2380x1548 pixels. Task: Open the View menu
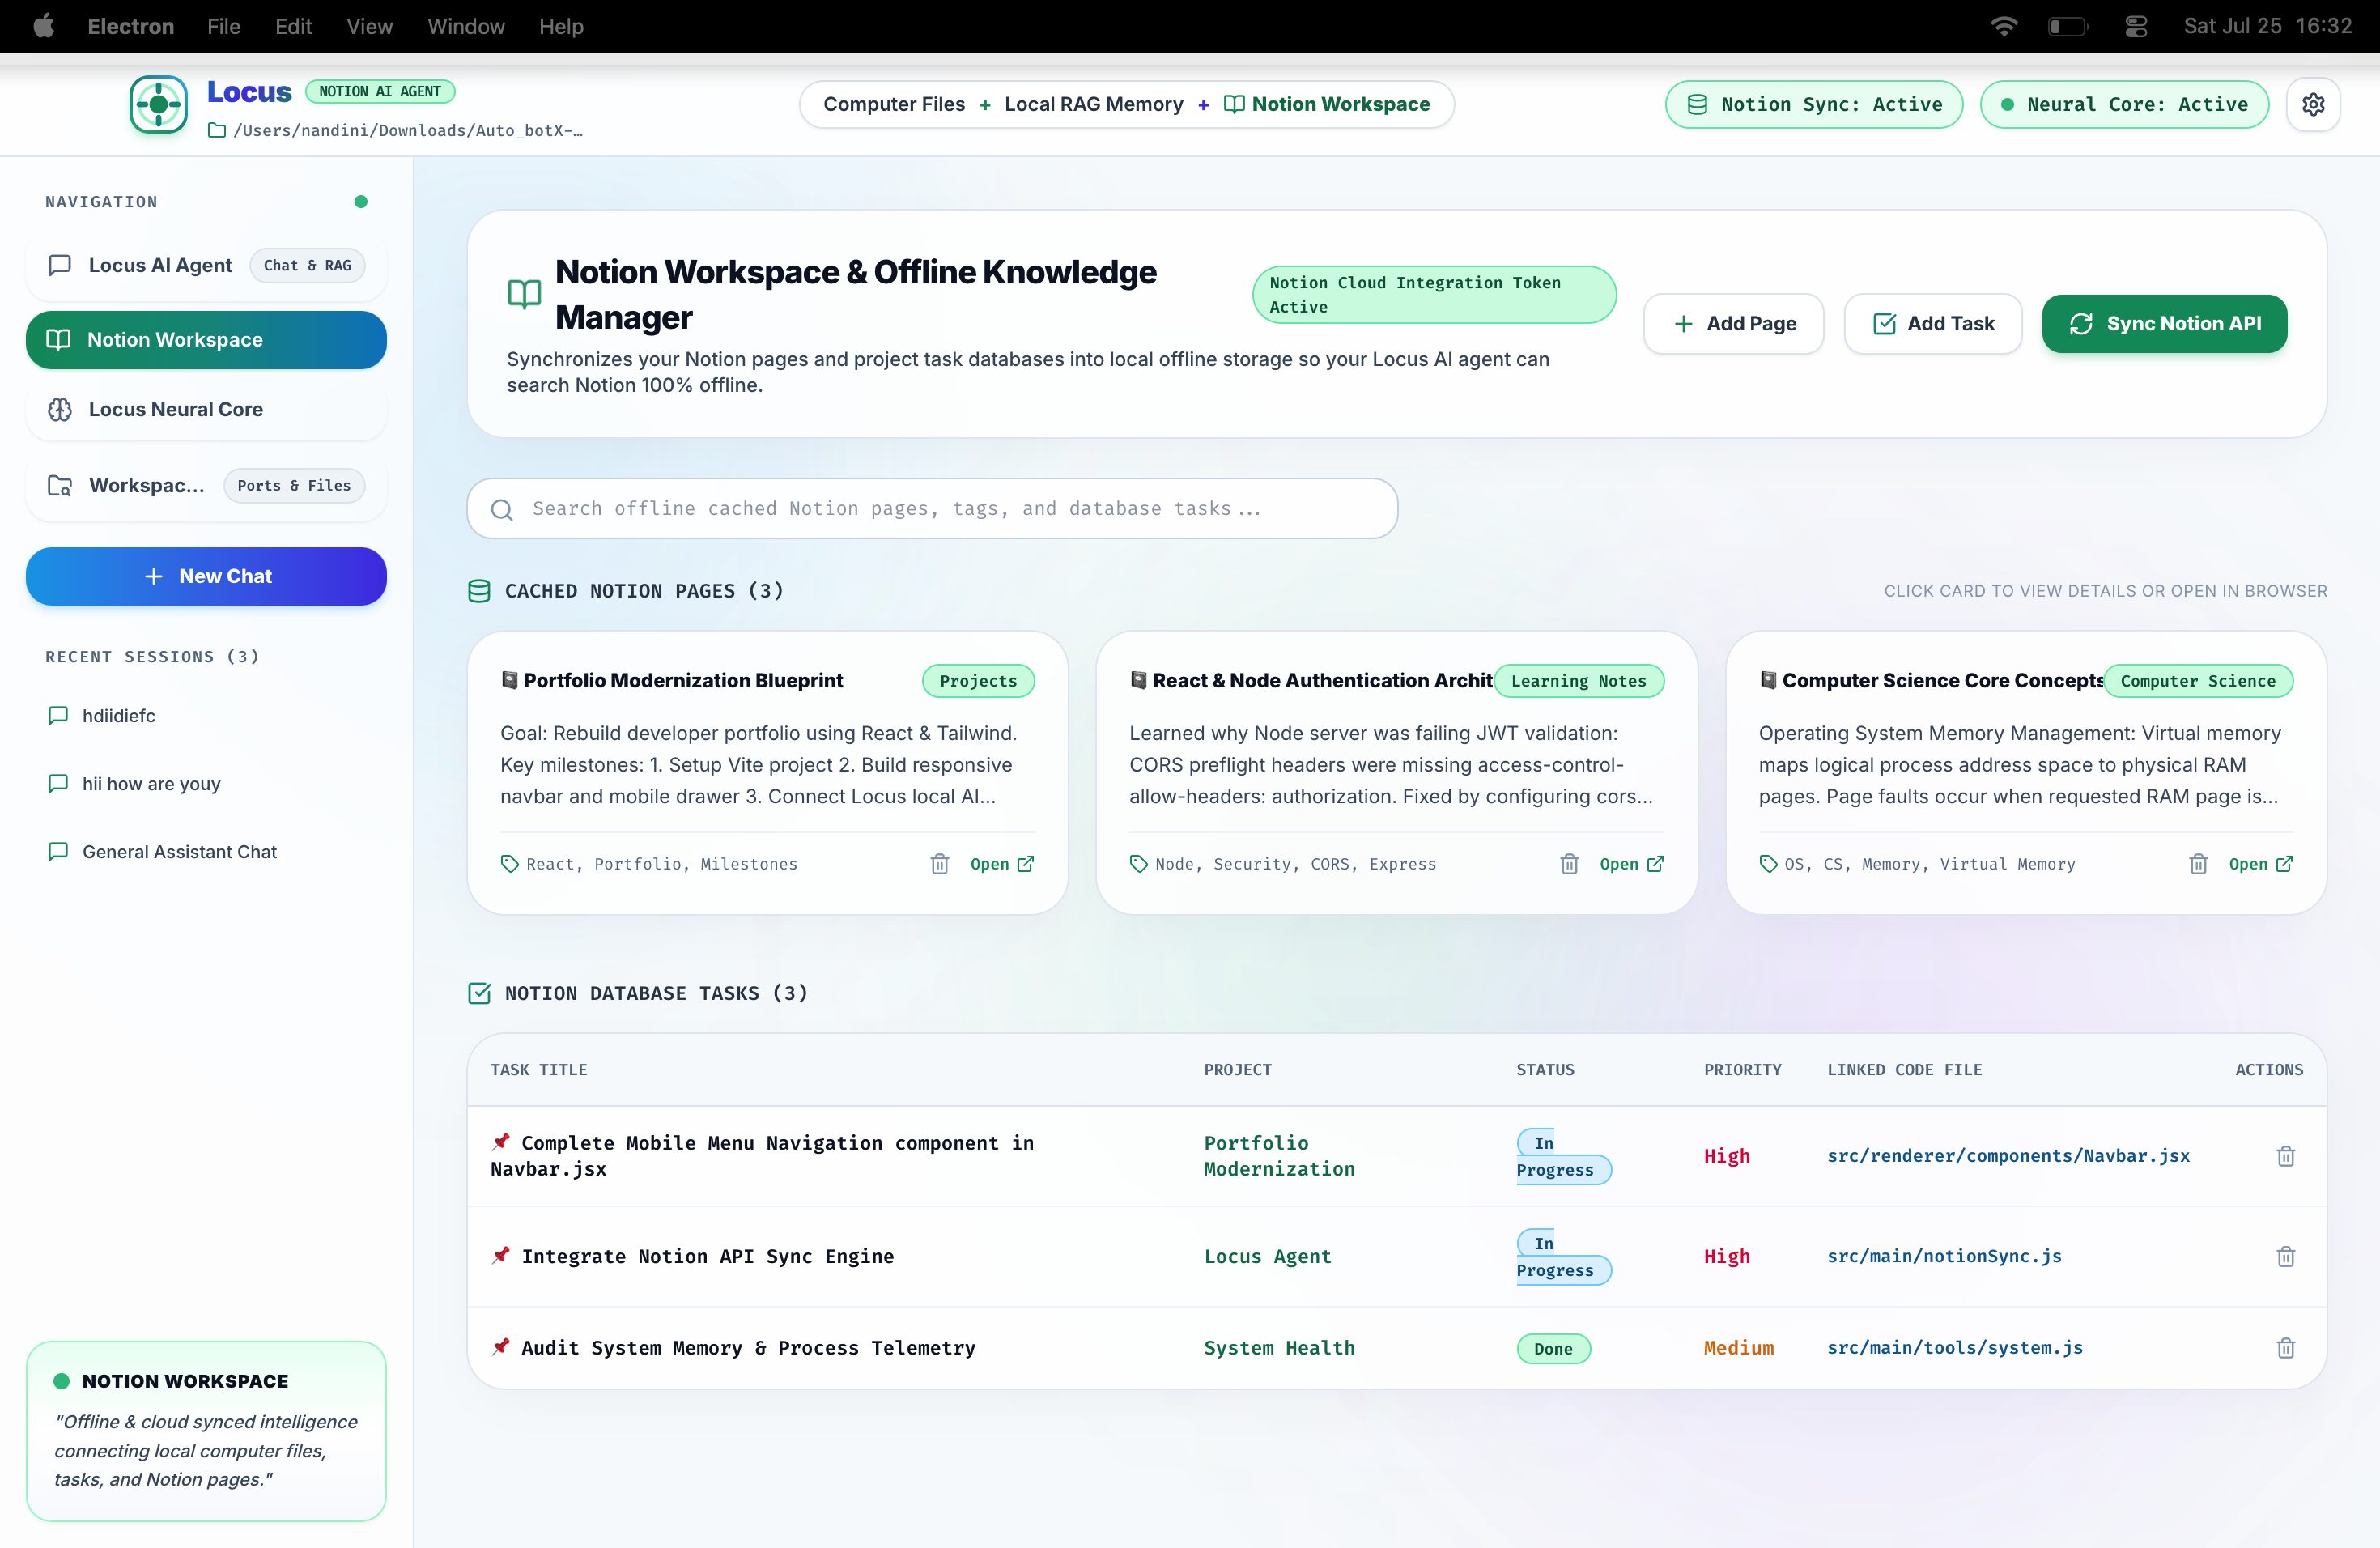coord(369,26)
